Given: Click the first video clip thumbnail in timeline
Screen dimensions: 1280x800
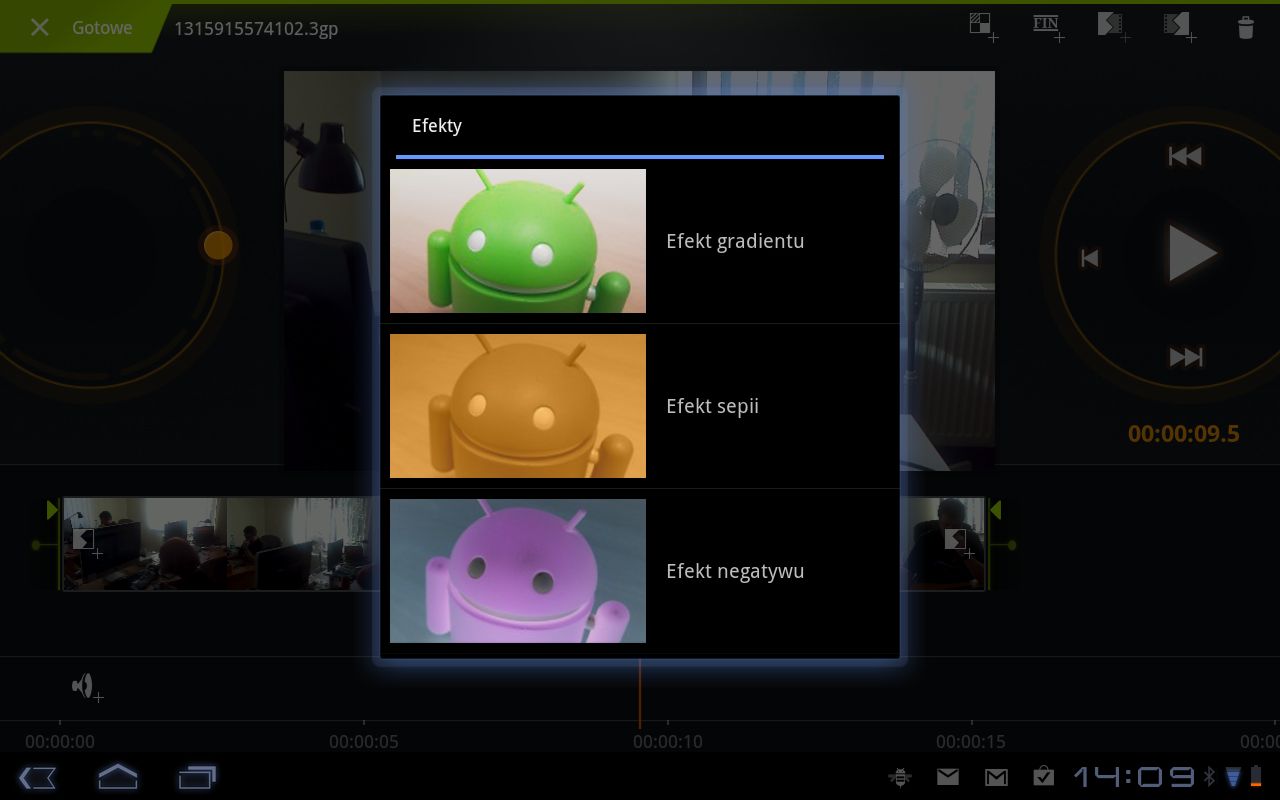Looking at the screenshot, I should (x=145, y=544).
